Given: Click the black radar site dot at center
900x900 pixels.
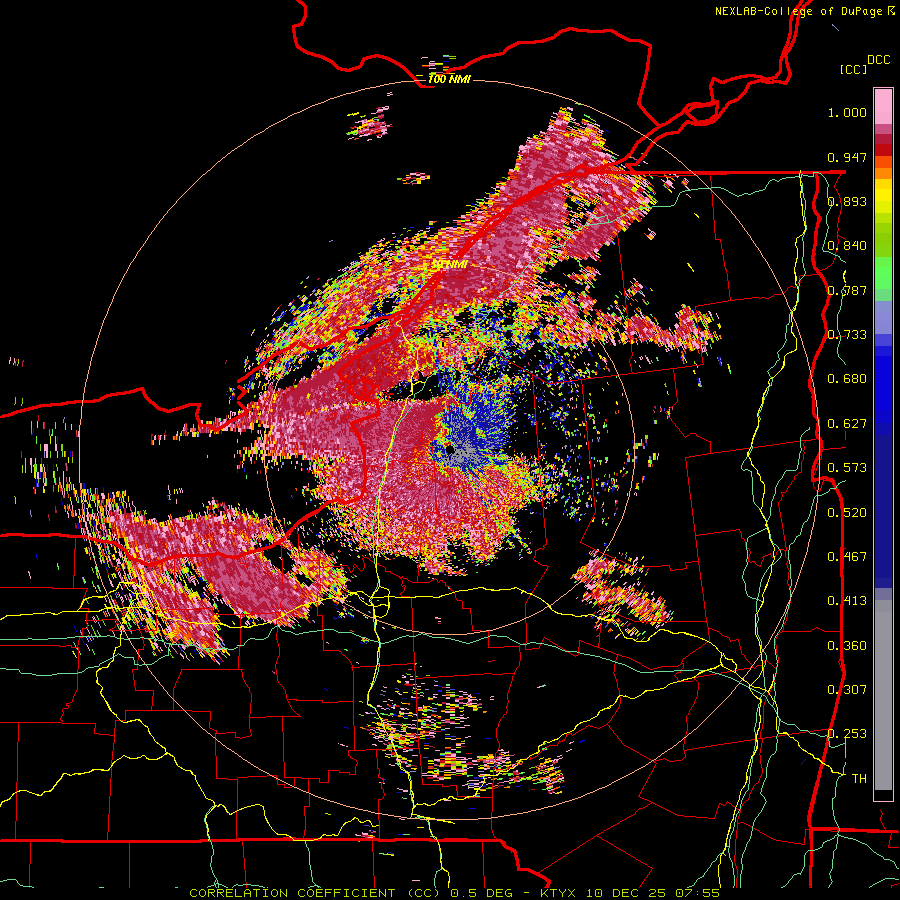Looking at the screenshot, I should tap(450, 451).
